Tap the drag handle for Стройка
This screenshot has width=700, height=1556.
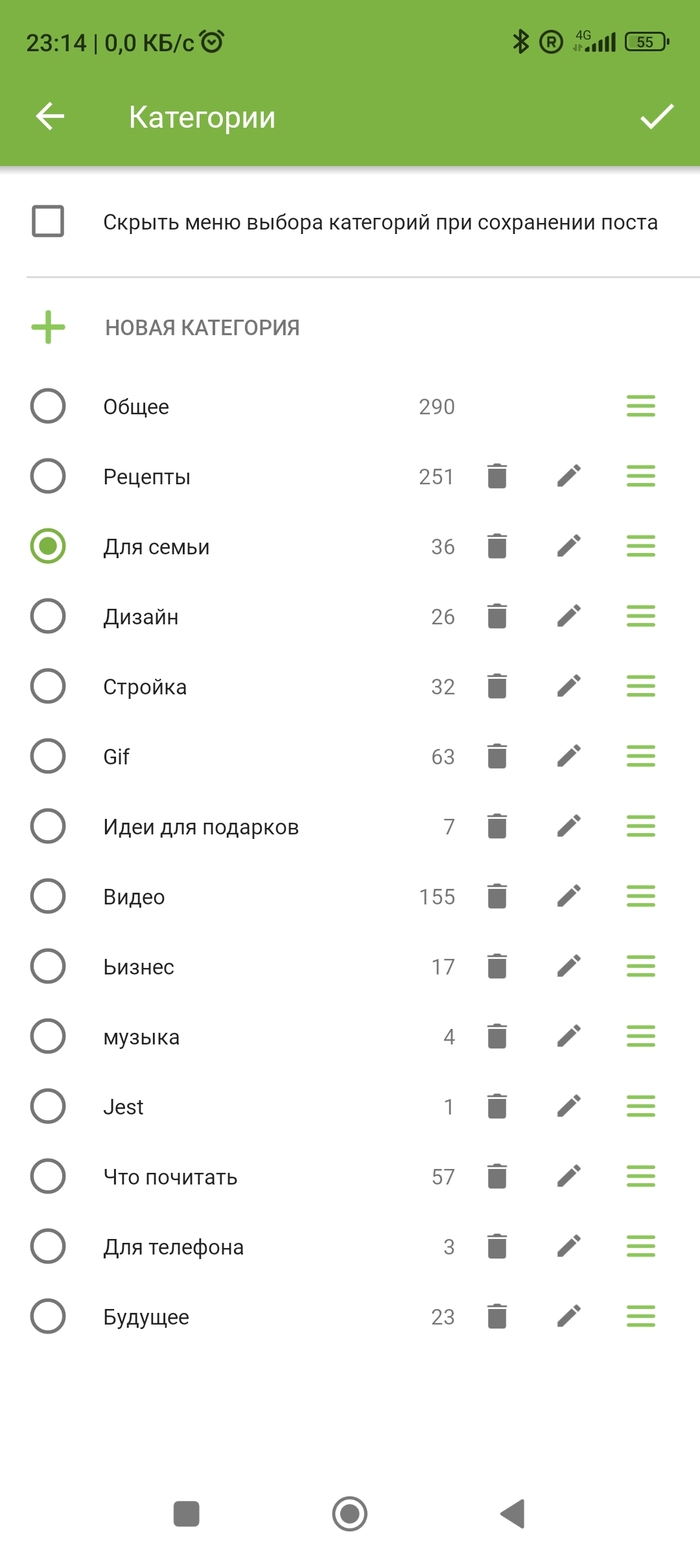coord(641,687)
